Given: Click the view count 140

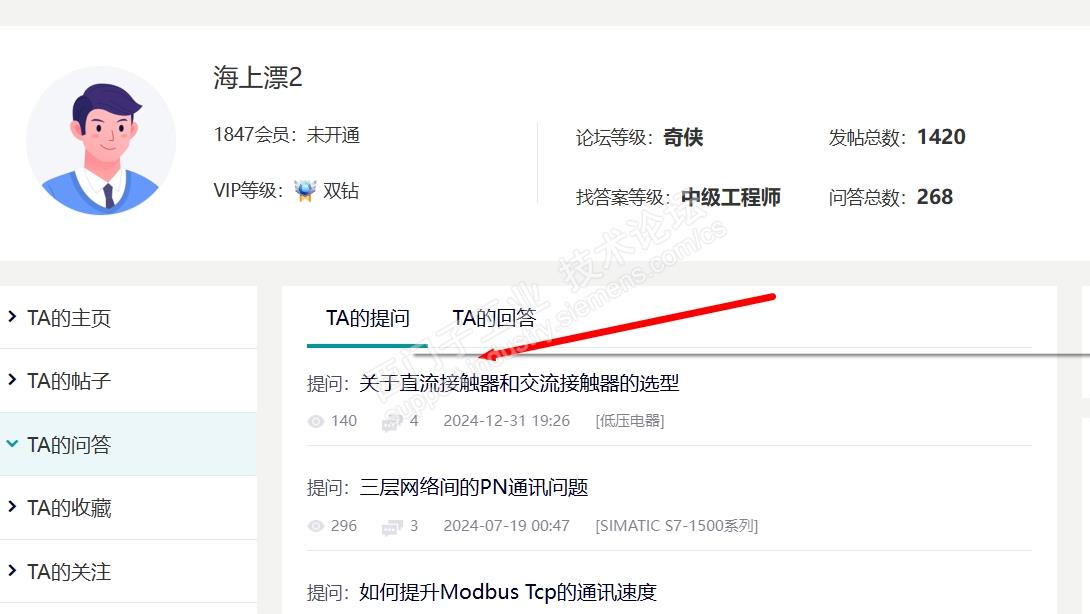Looking at the screenshot, I should pos(344,421).
